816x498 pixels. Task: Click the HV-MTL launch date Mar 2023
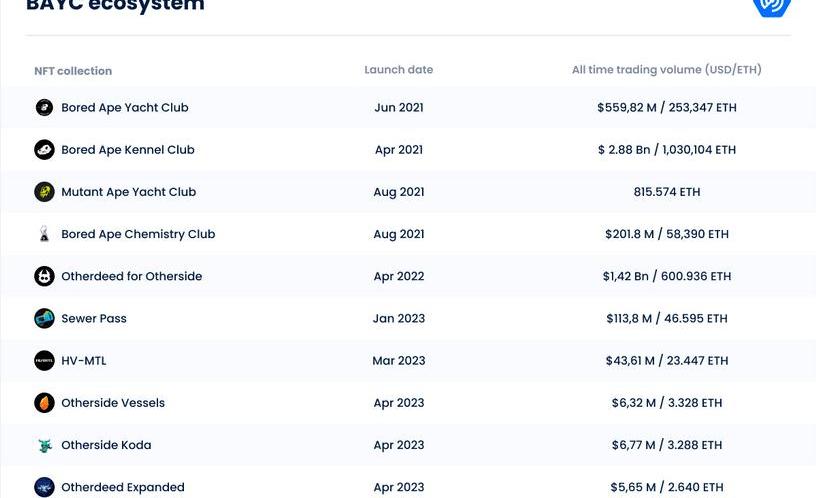tap(398, 361)
